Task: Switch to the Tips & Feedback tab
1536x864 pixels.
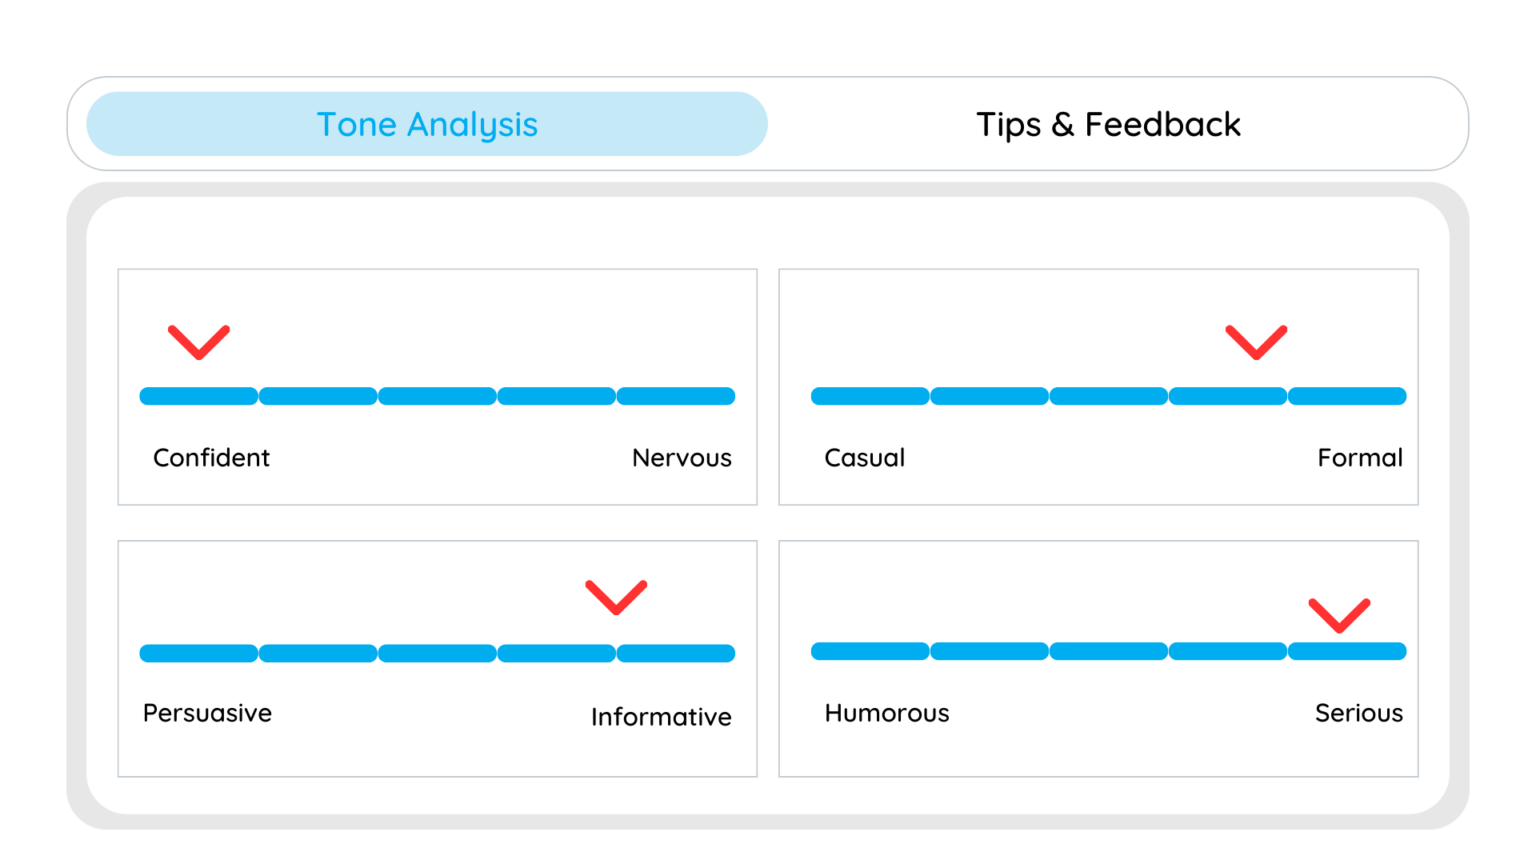Action: (1108, 124)
